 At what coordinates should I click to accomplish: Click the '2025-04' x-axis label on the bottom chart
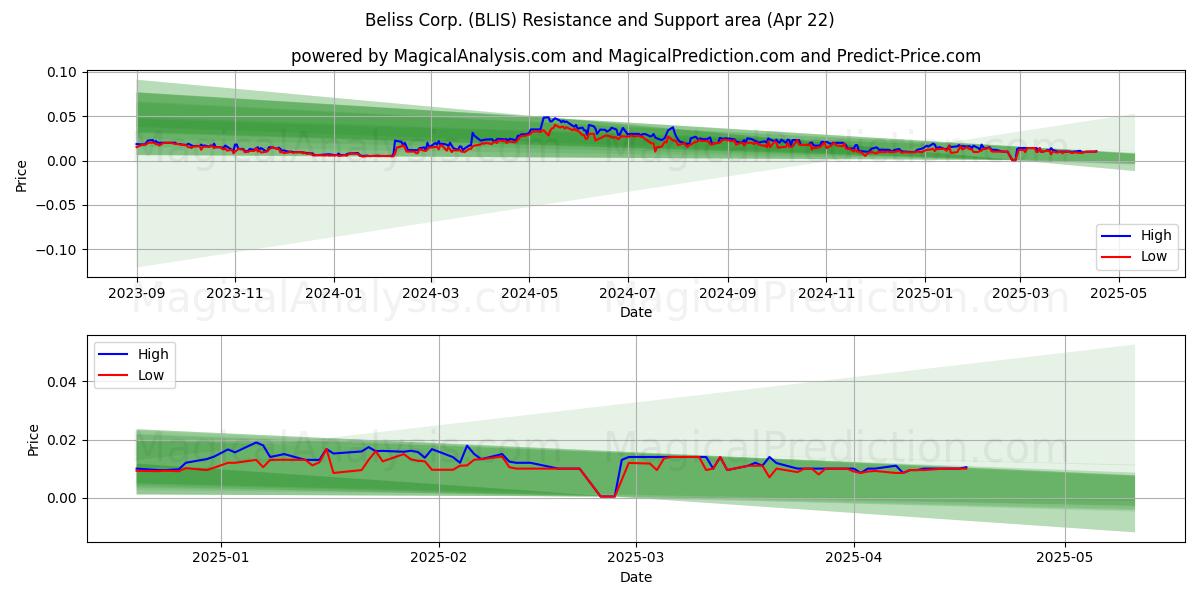point(853,557)
